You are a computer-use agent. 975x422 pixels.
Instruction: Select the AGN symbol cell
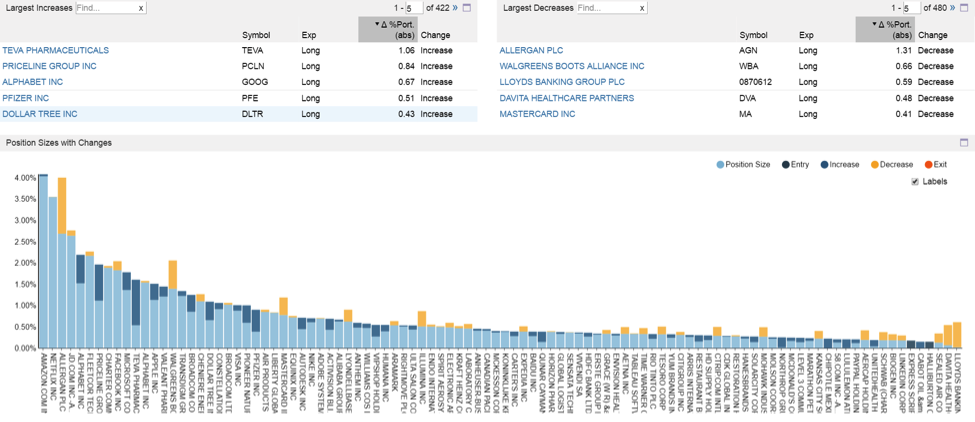point(747,50)
